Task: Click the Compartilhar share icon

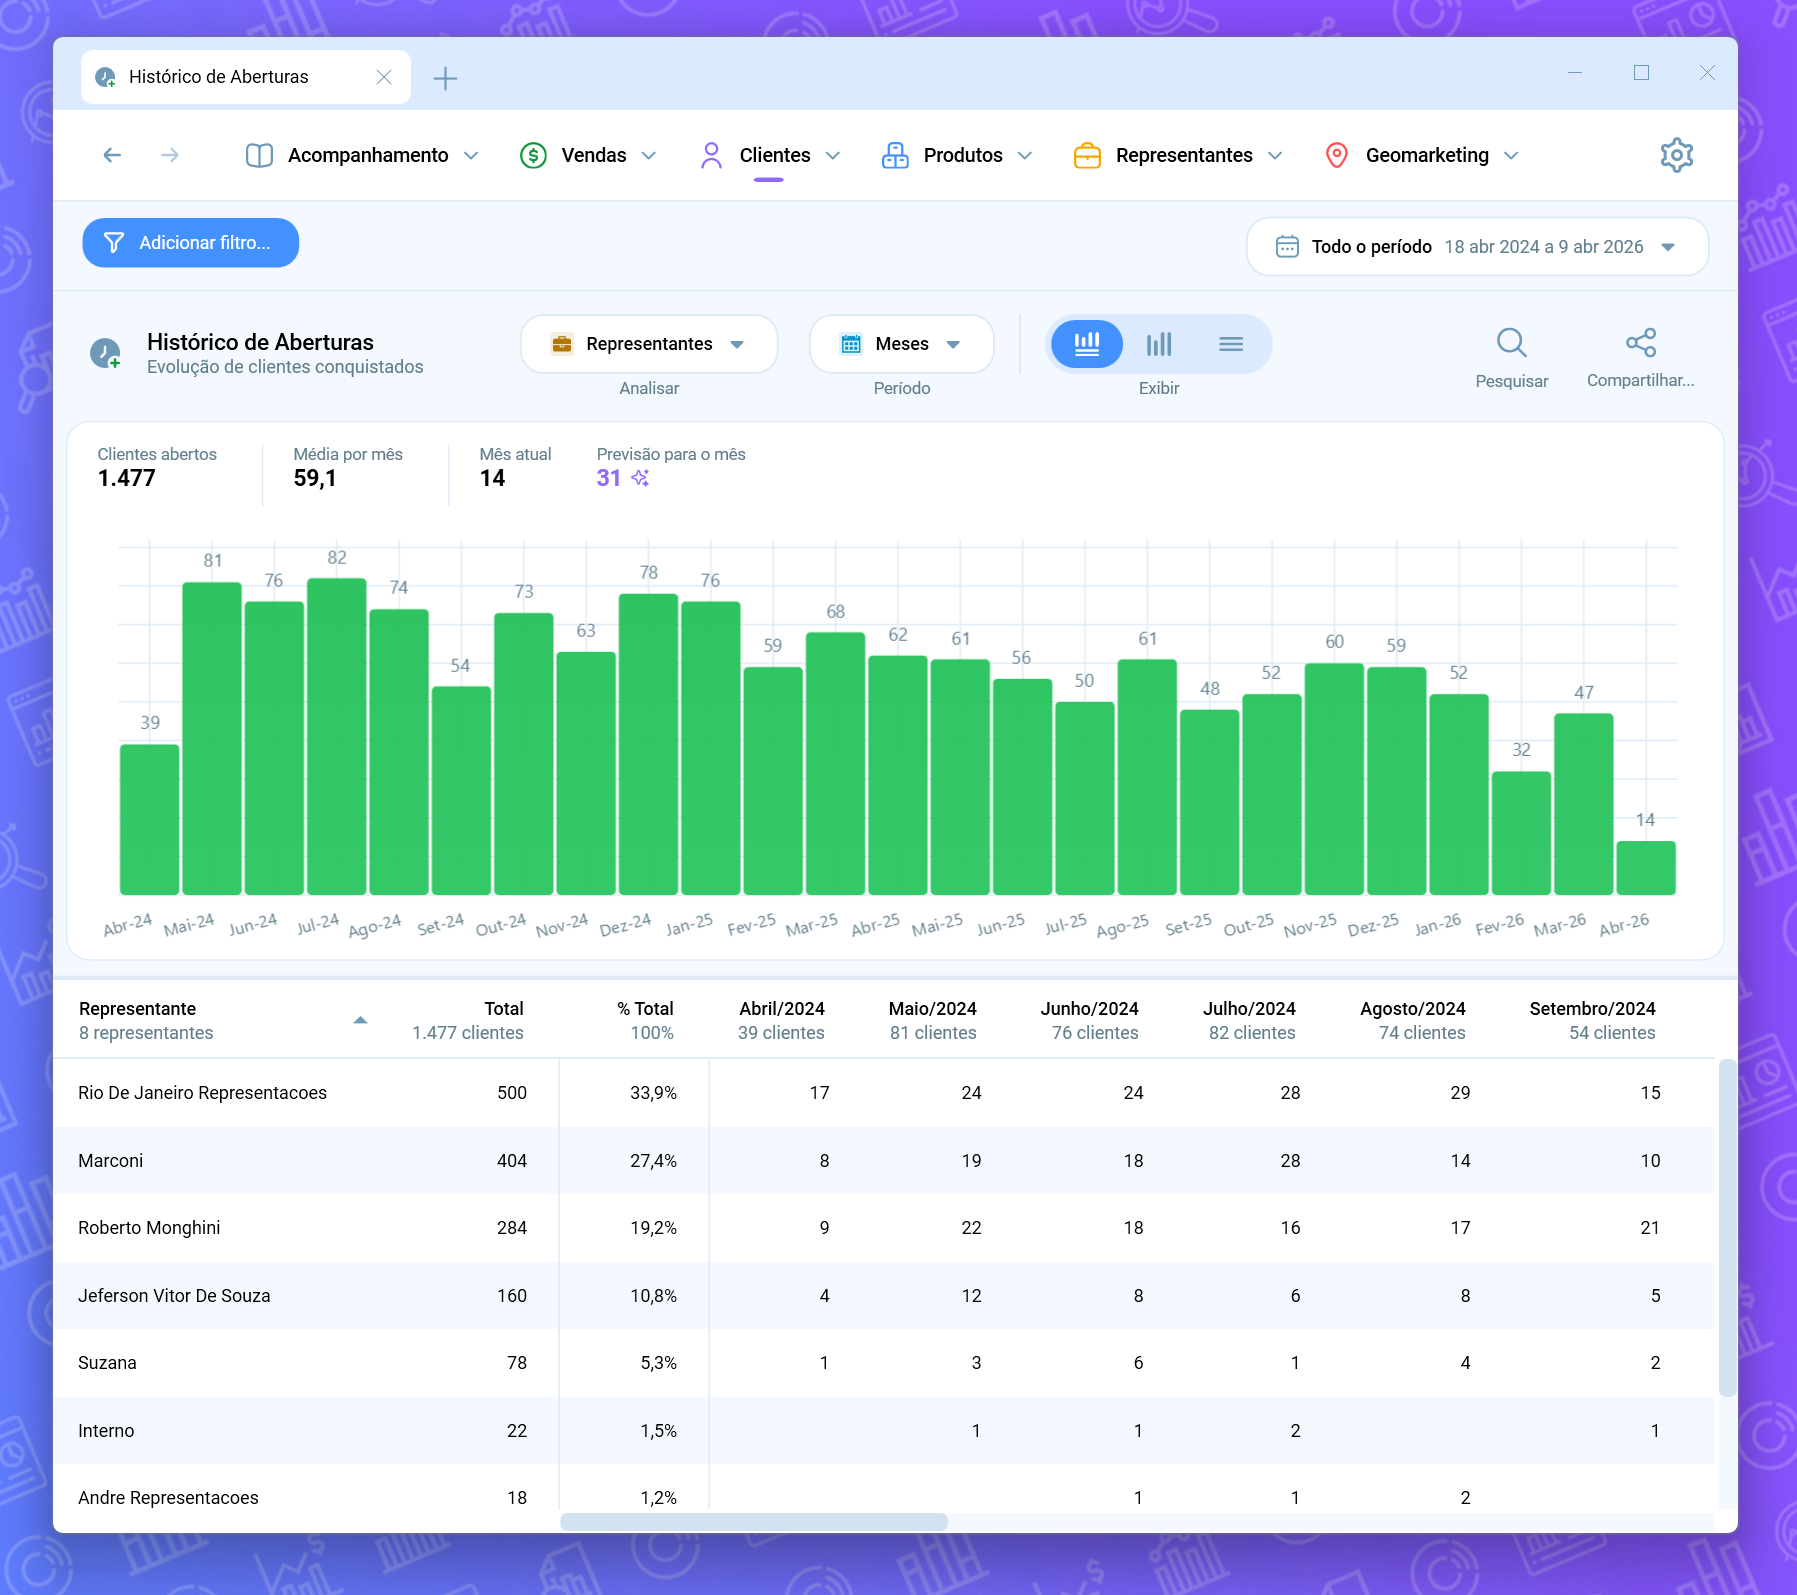Action: (1640, 344)
